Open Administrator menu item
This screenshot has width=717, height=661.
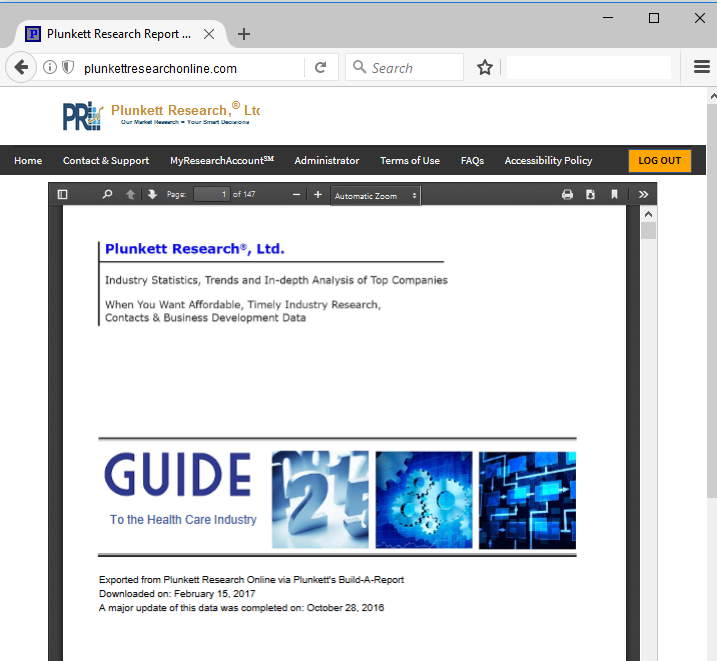[327, 160]
